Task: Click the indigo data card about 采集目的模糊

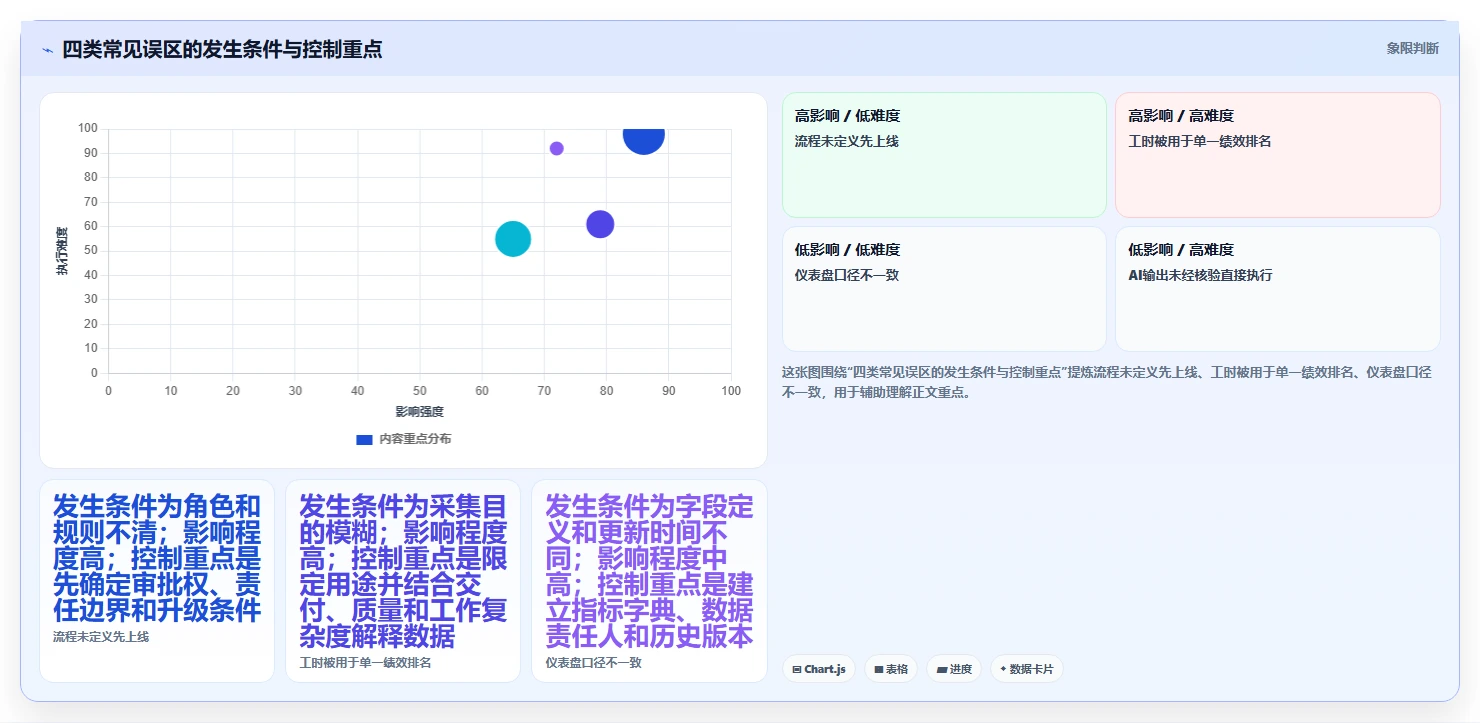Action: [x=403, y=581]
